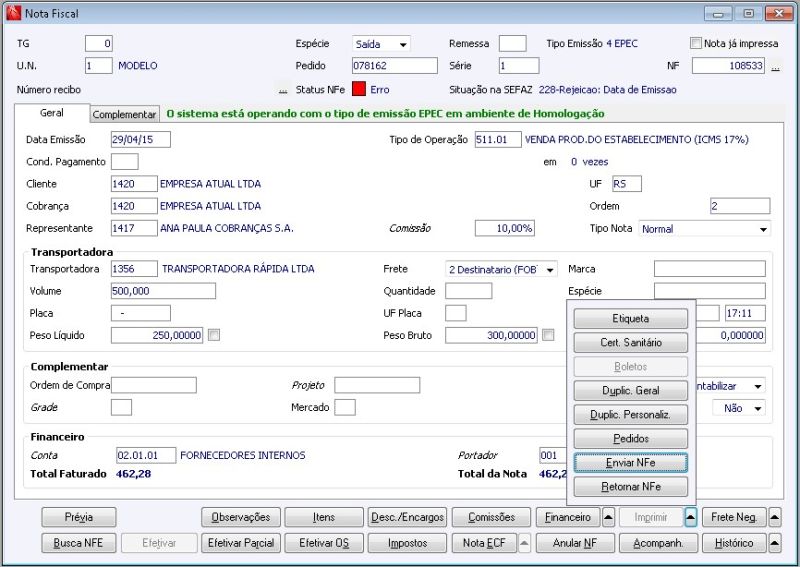This screenshot has height=567, width=800.
Task: Expand the arrow next to Frete Neg. button
Action: tap(774, 517)
